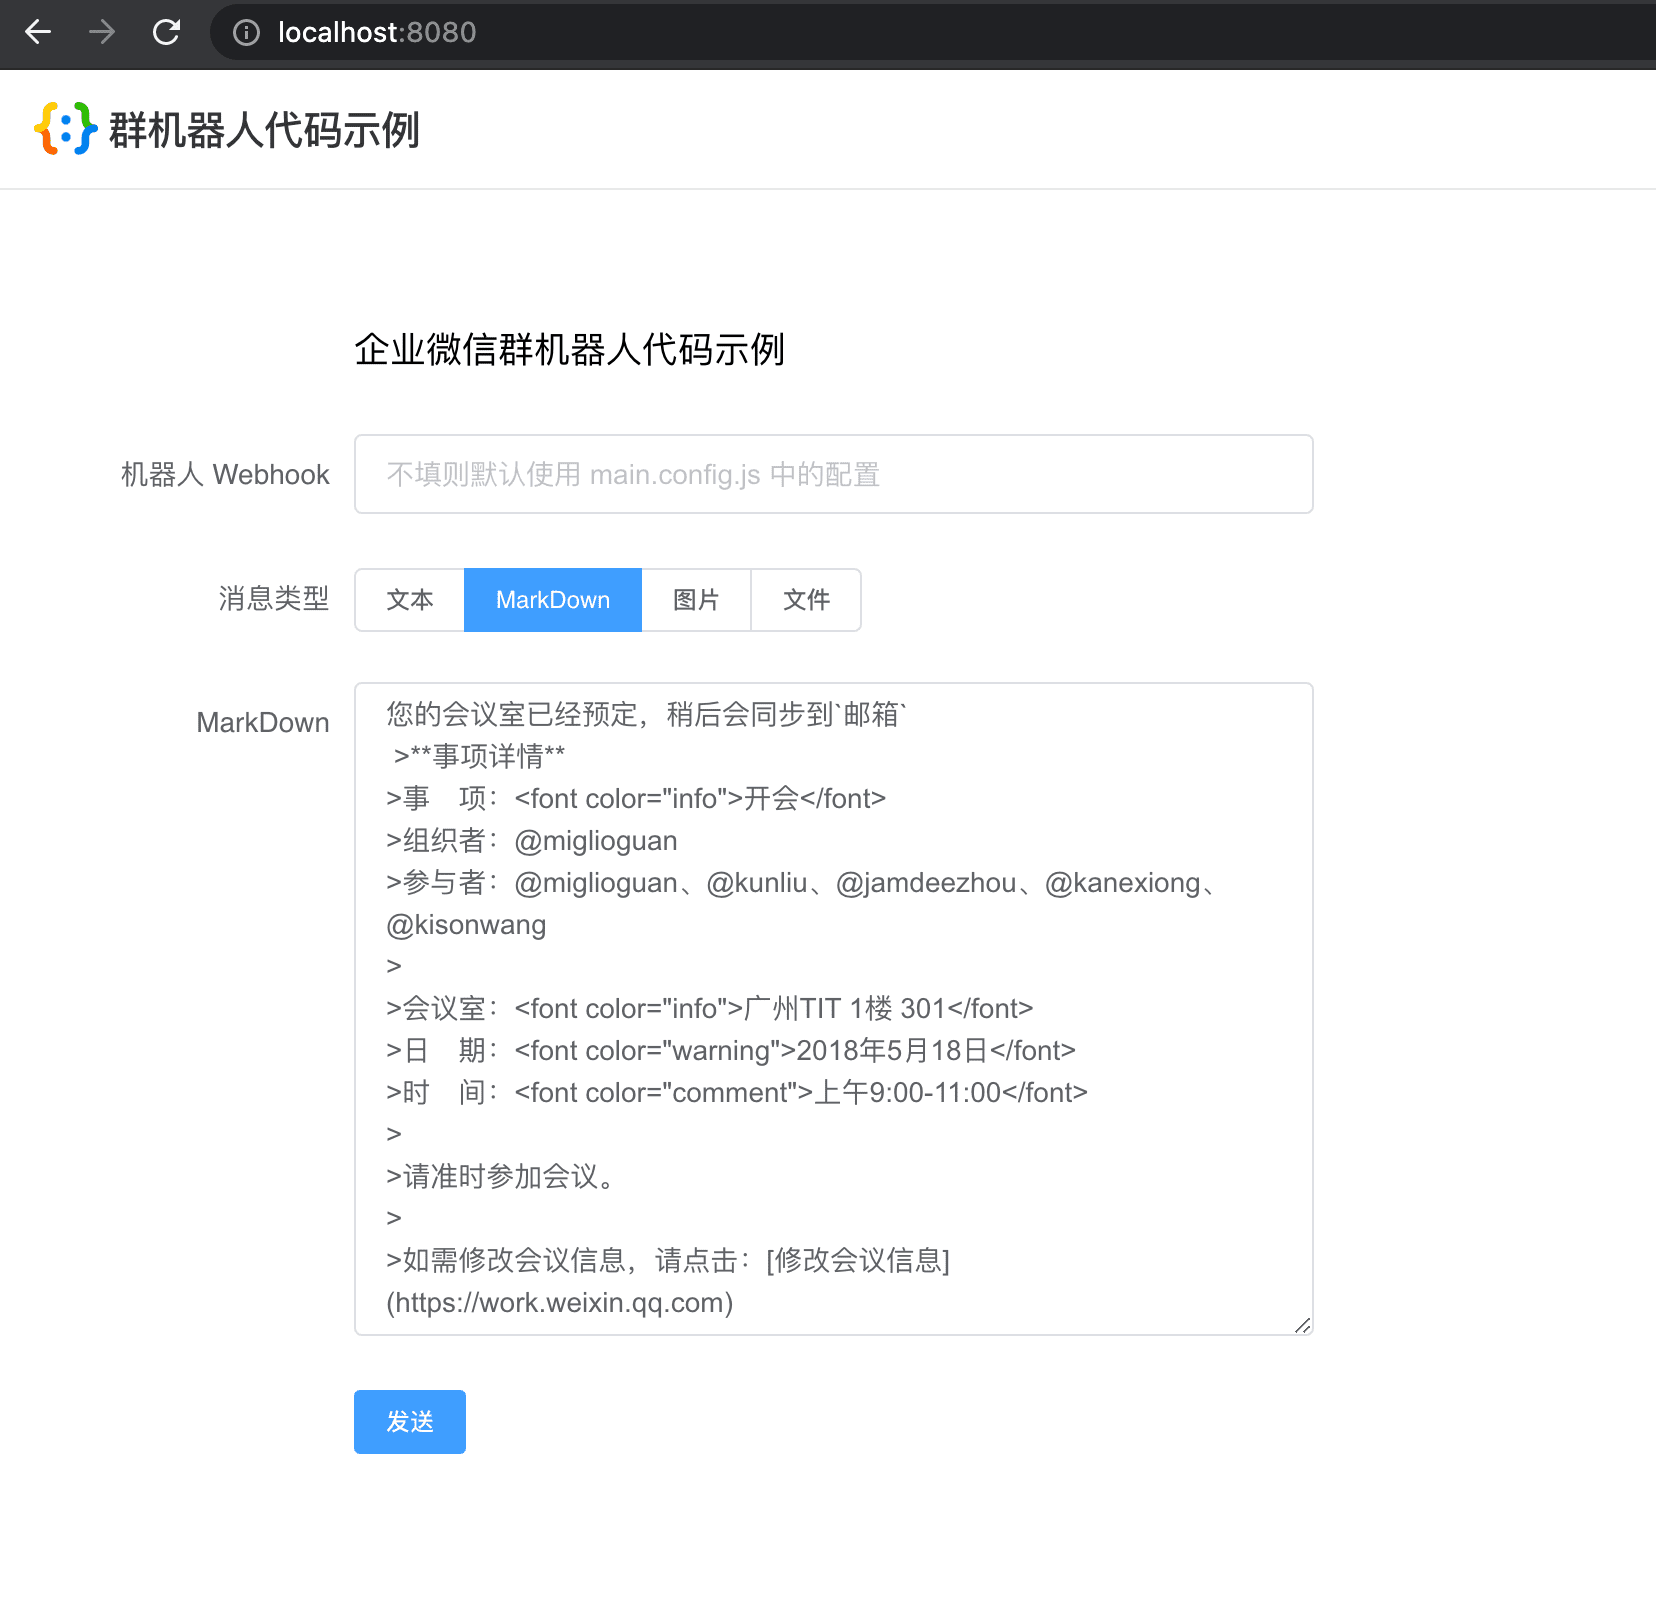This screenshot has width=1656, height=1606.
Task: Click the 发送 send button
Action: pos(410,1422)
